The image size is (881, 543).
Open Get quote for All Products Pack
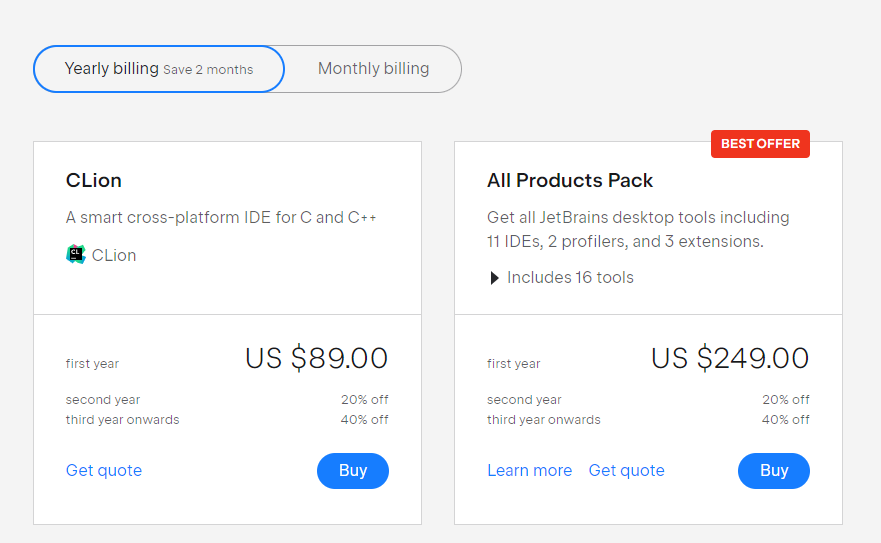(626, 470)
